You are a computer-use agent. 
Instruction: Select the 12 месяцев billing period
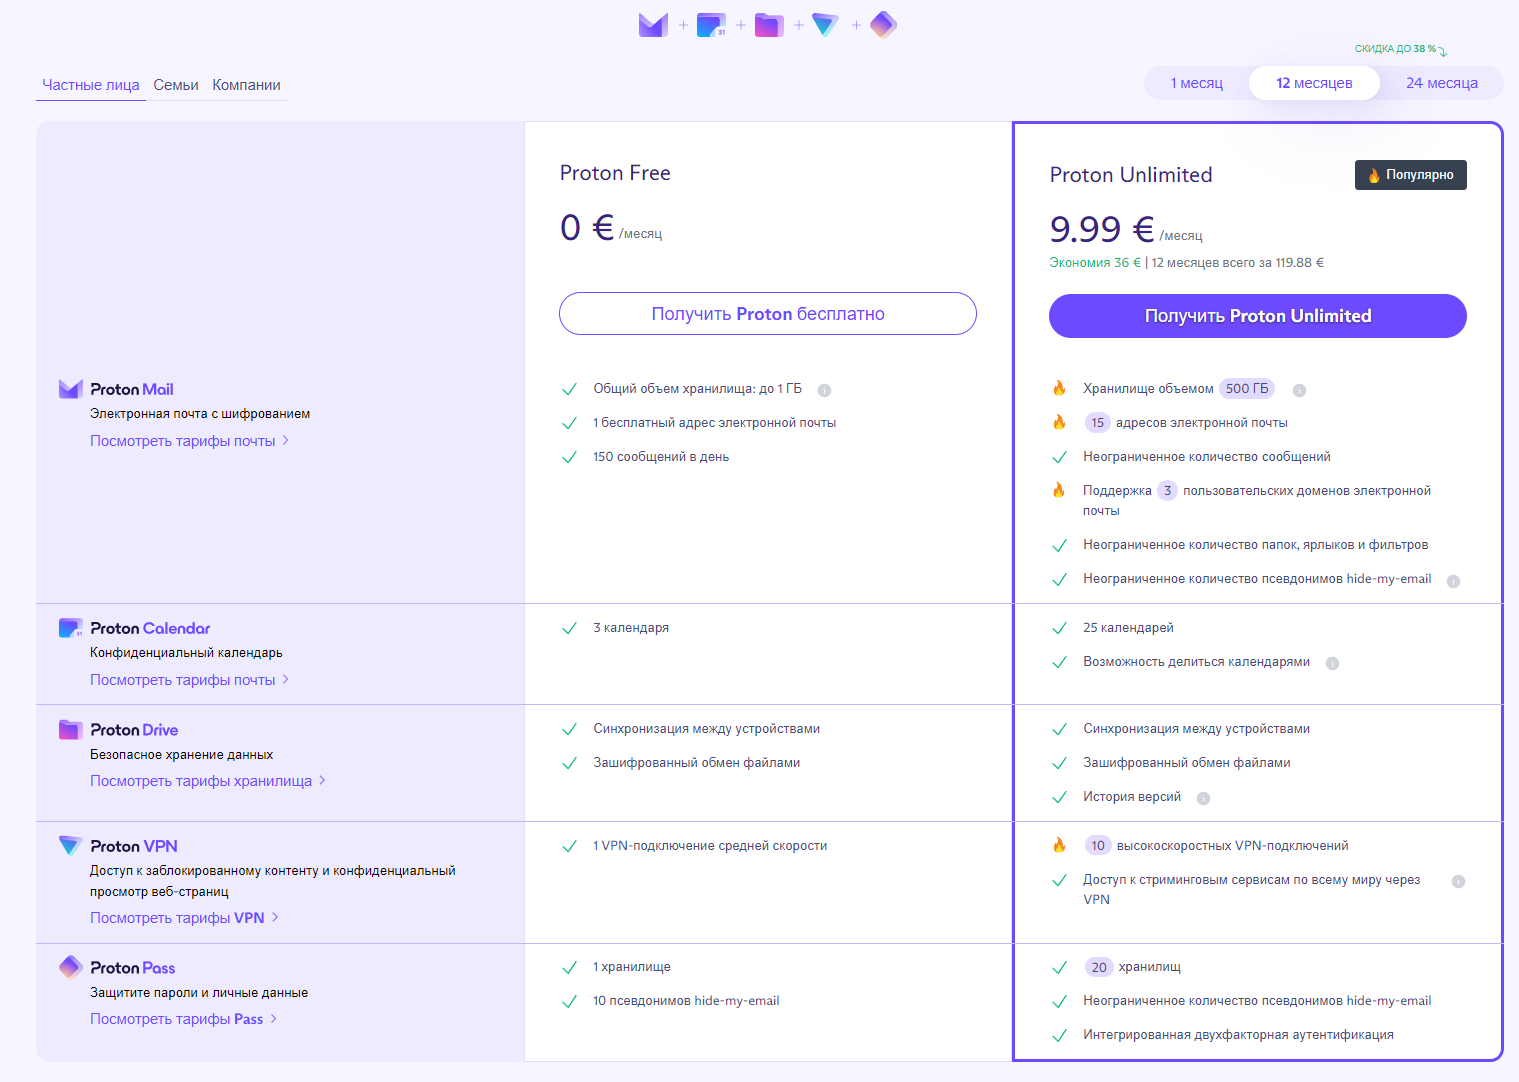1314,83
